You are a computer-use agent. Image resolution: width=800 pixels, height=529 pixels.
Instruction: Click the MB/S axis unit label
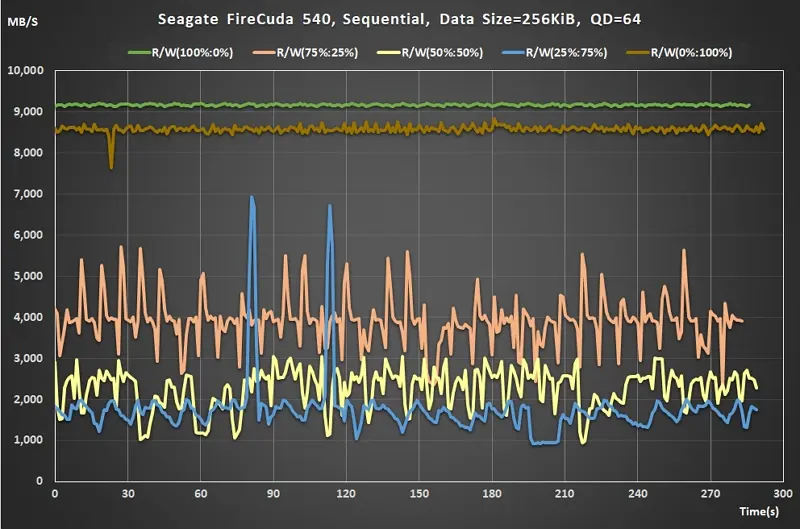(x=22, y=22)
